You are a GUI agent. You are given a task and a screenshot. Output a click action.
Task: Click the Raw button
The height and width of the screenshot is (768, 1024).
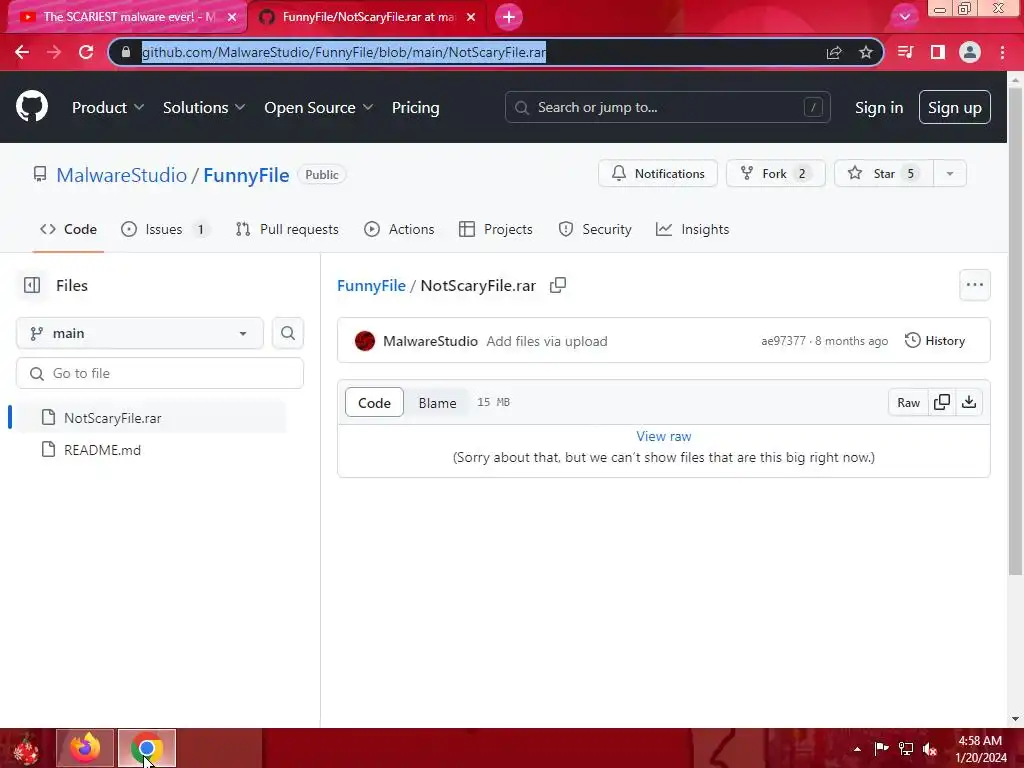(908, 402)
